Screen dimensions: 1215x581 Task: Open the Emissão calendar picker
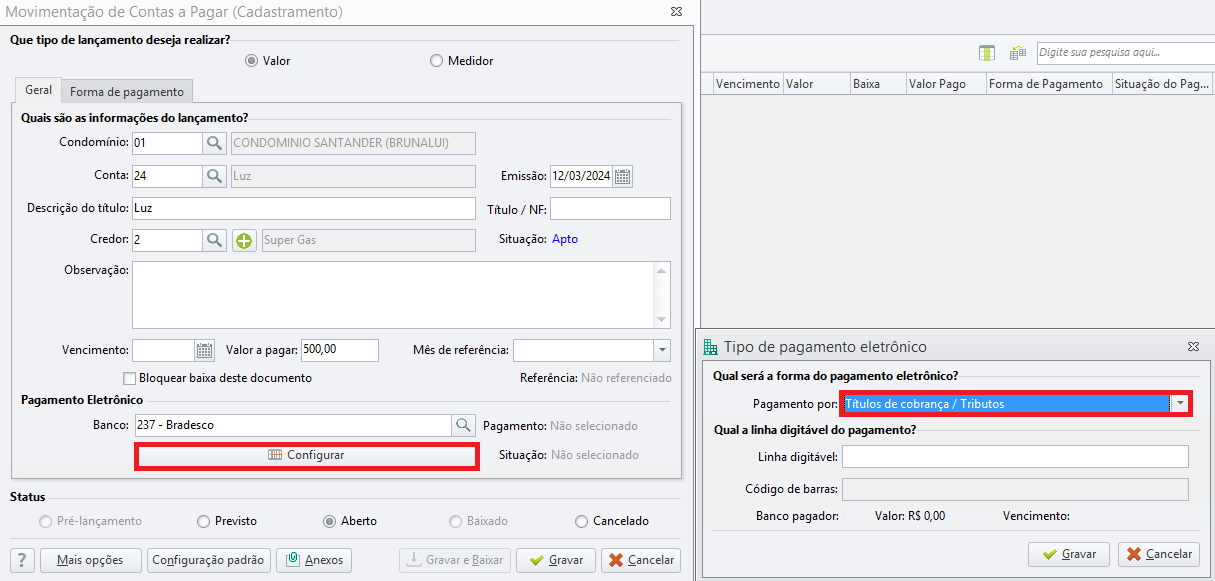coord(623,176)
